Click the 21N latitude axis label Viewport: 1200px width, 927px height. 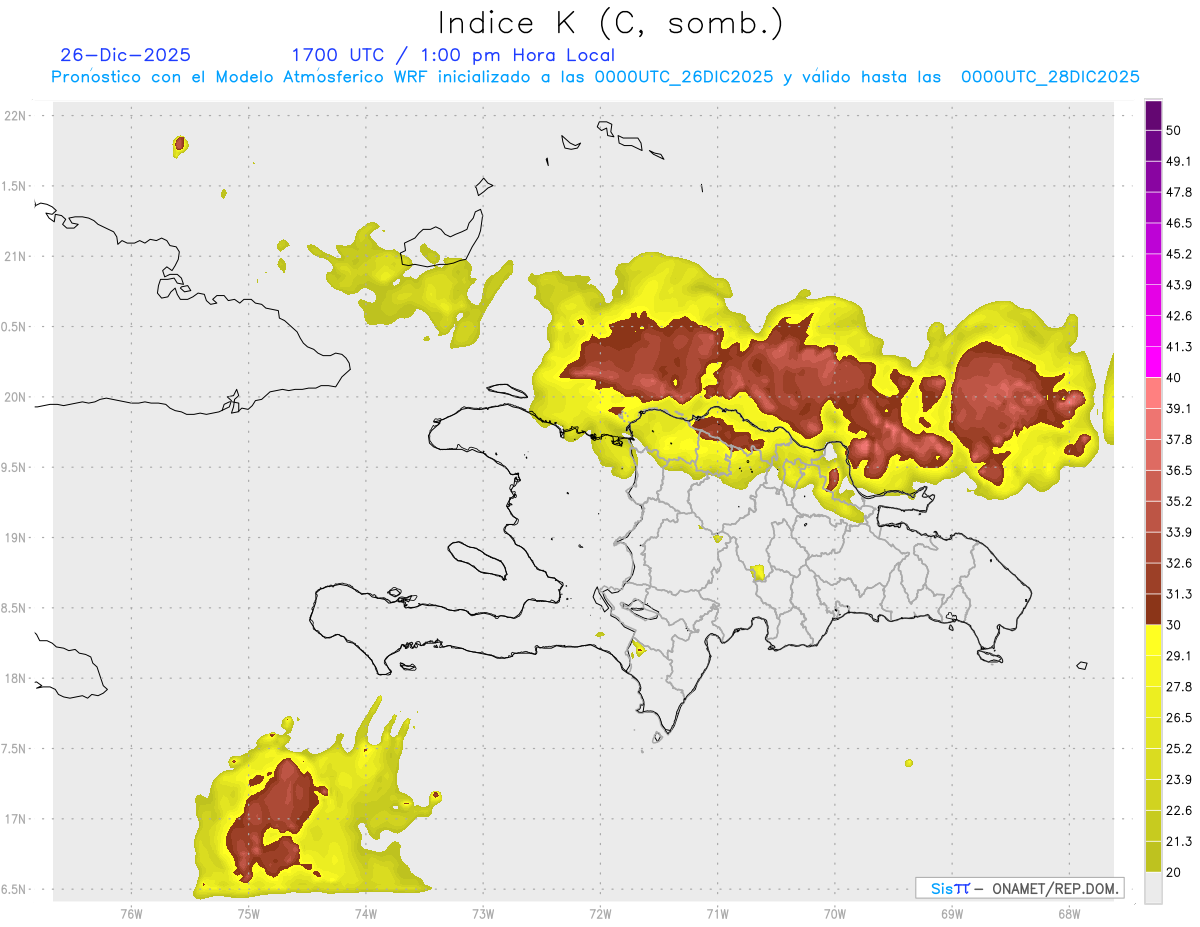[17, 257]
